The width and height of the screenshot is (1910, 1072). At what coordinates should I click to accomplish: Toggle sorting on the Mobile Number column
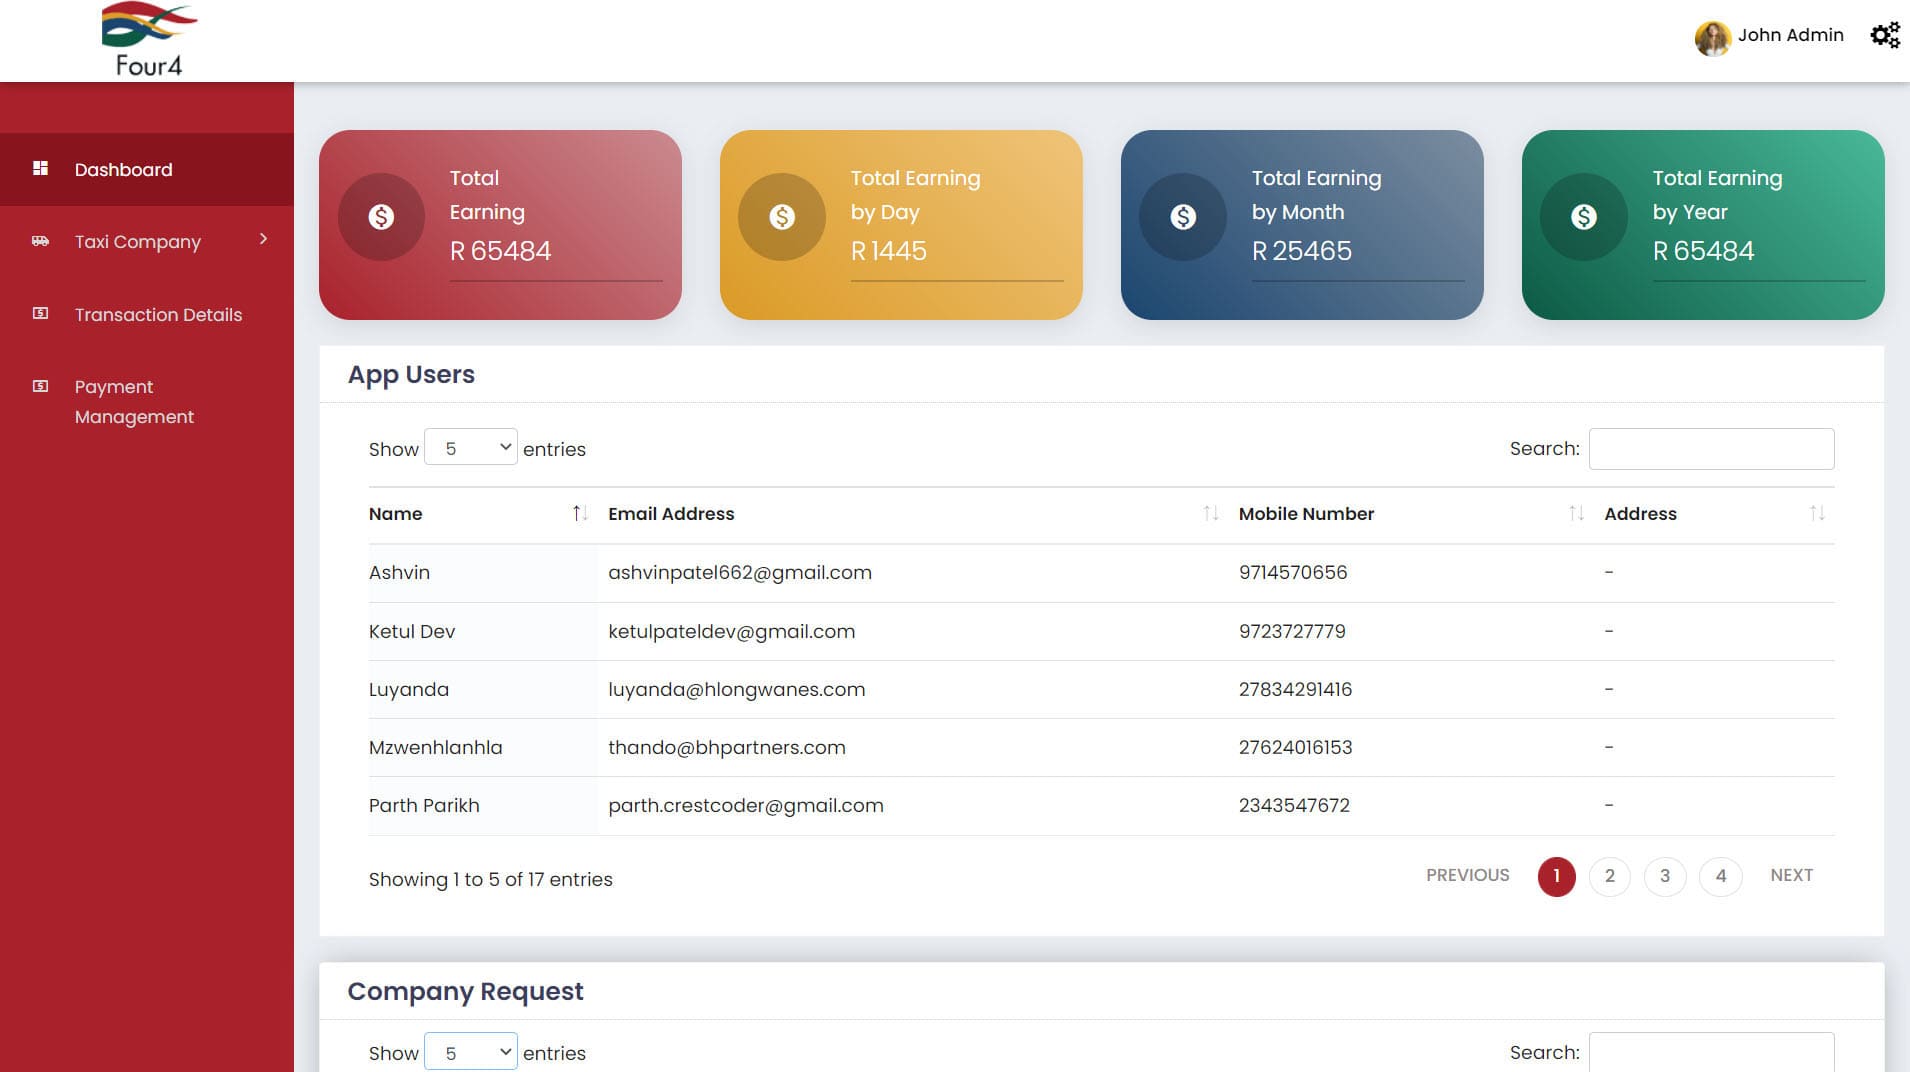[x=1575, y=514]
